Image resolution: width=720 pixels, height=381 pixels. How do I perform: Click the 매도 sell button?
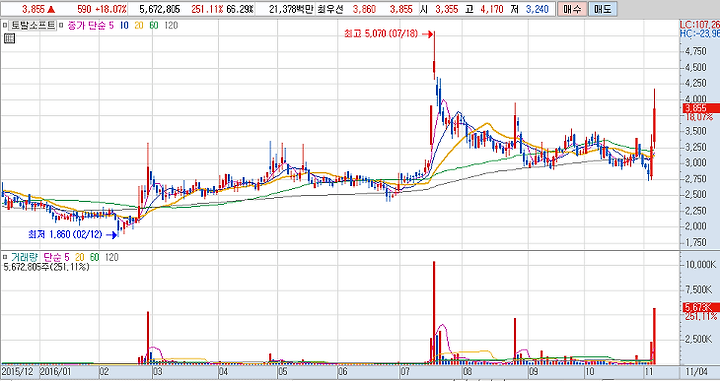(x=602, y=9)
